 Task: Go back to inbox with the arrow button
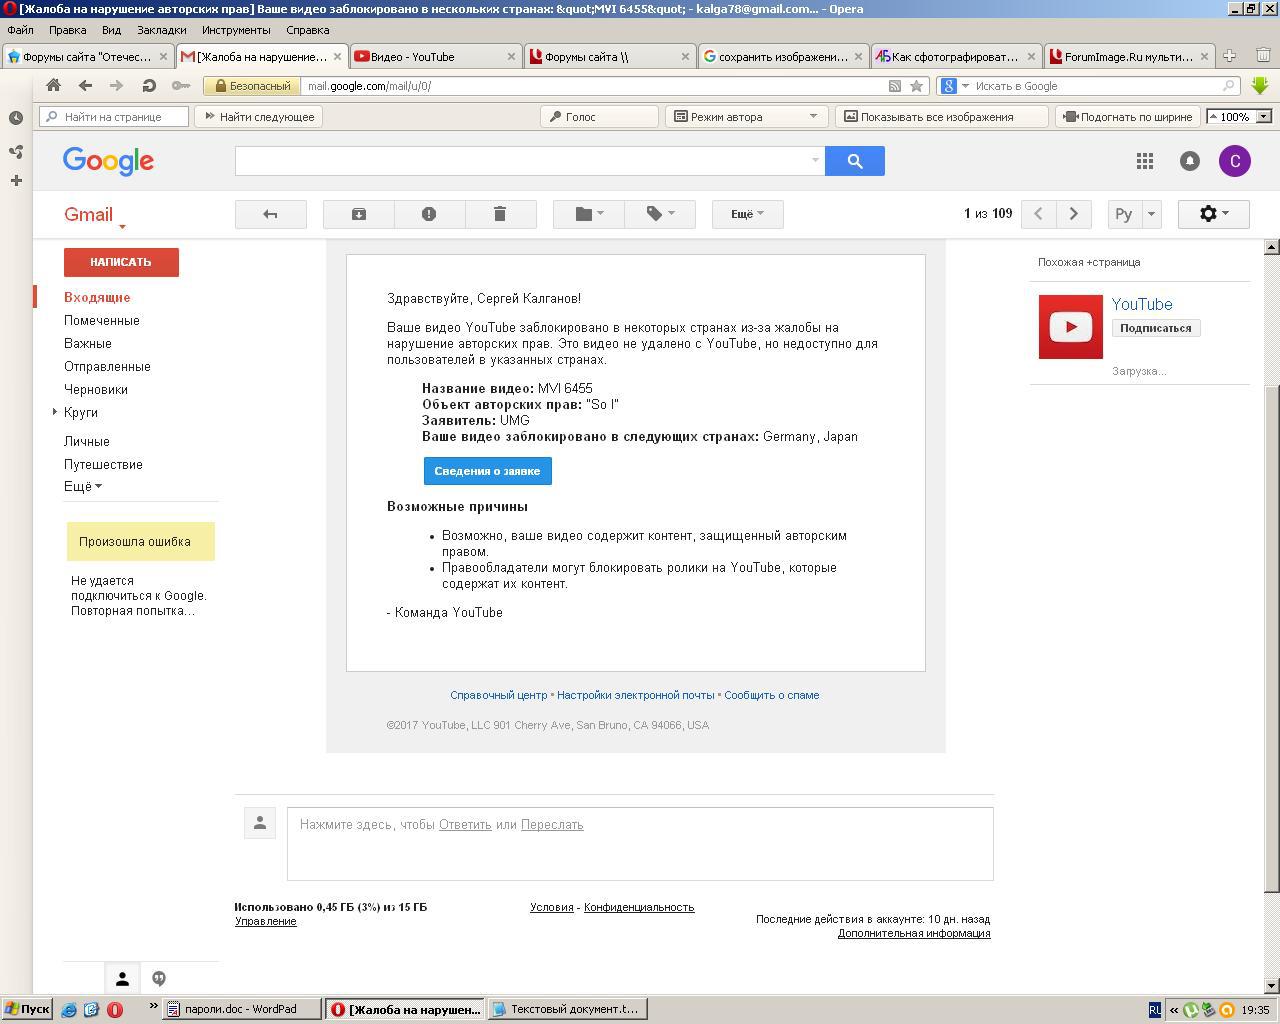270,214
